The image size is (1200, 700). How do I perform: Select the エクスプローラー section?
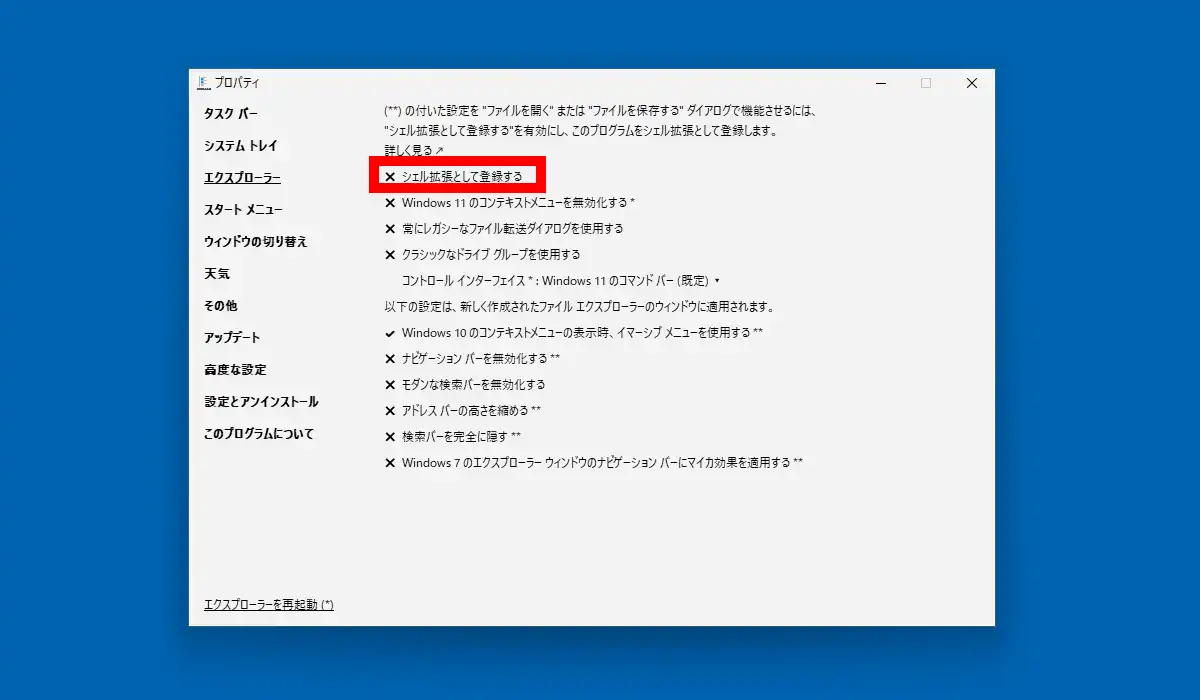click(242, 178)
